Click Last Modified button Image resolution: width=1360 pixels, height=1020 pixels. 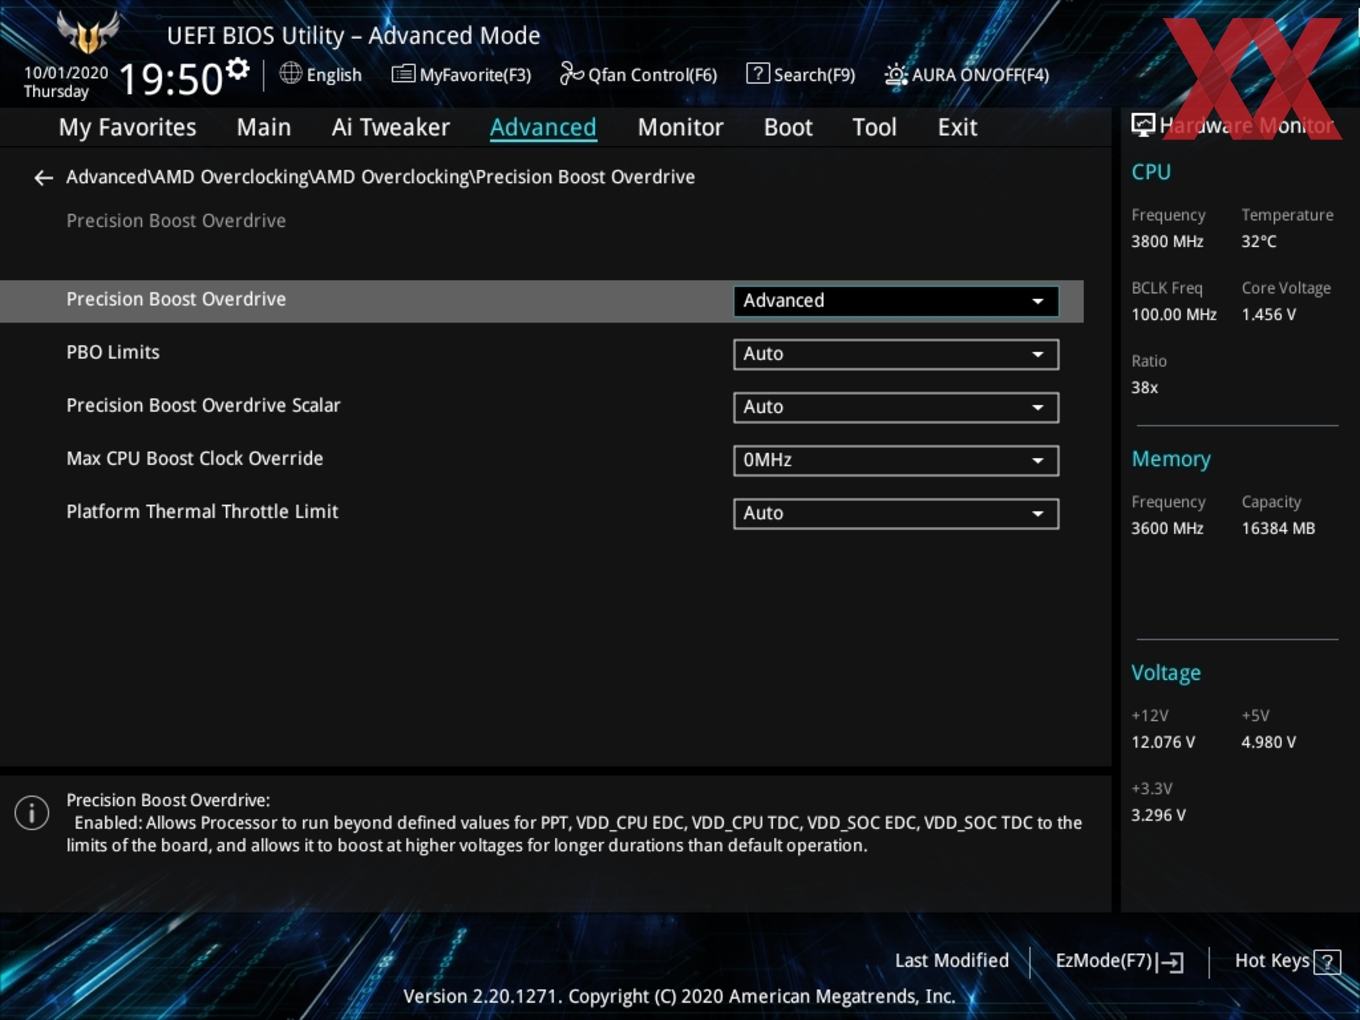(x=952, y=961)
